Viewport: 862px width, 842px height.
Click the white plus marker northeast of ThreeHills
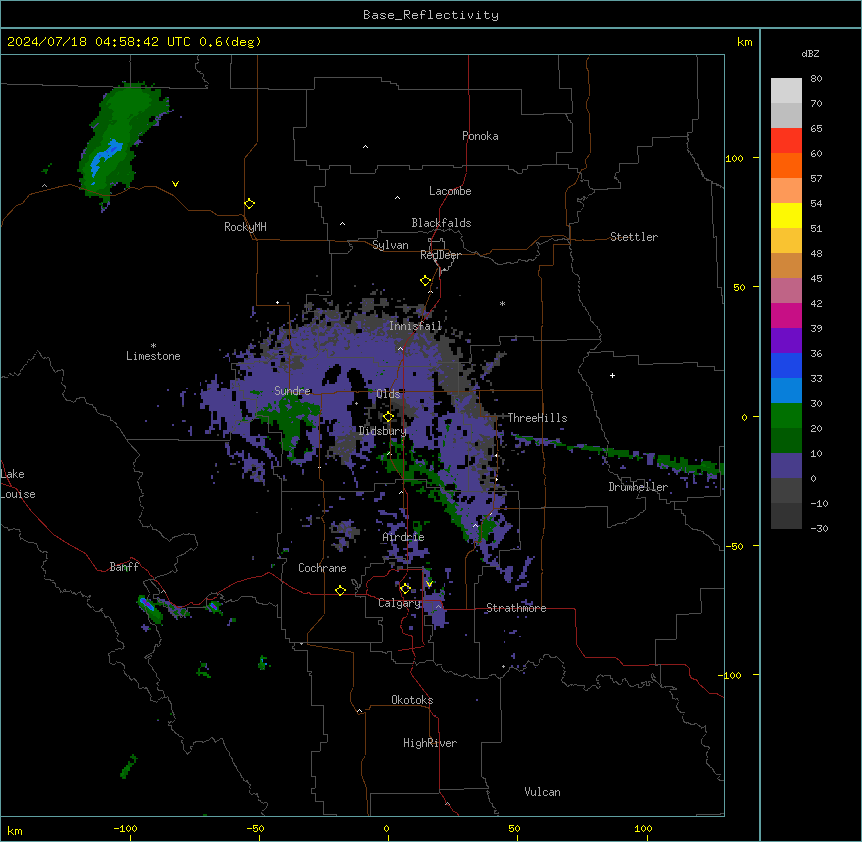coord(612,375)
